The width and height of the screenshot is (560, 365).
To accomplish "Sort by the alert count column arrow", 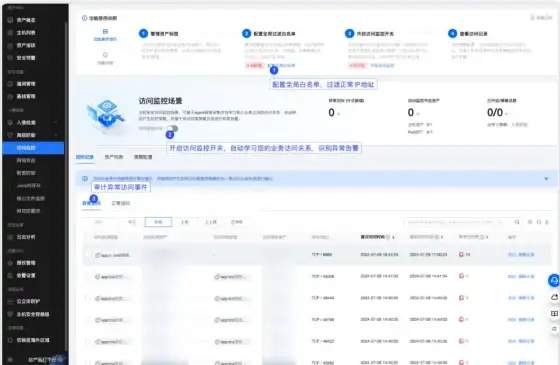I will tap(487, 237).
